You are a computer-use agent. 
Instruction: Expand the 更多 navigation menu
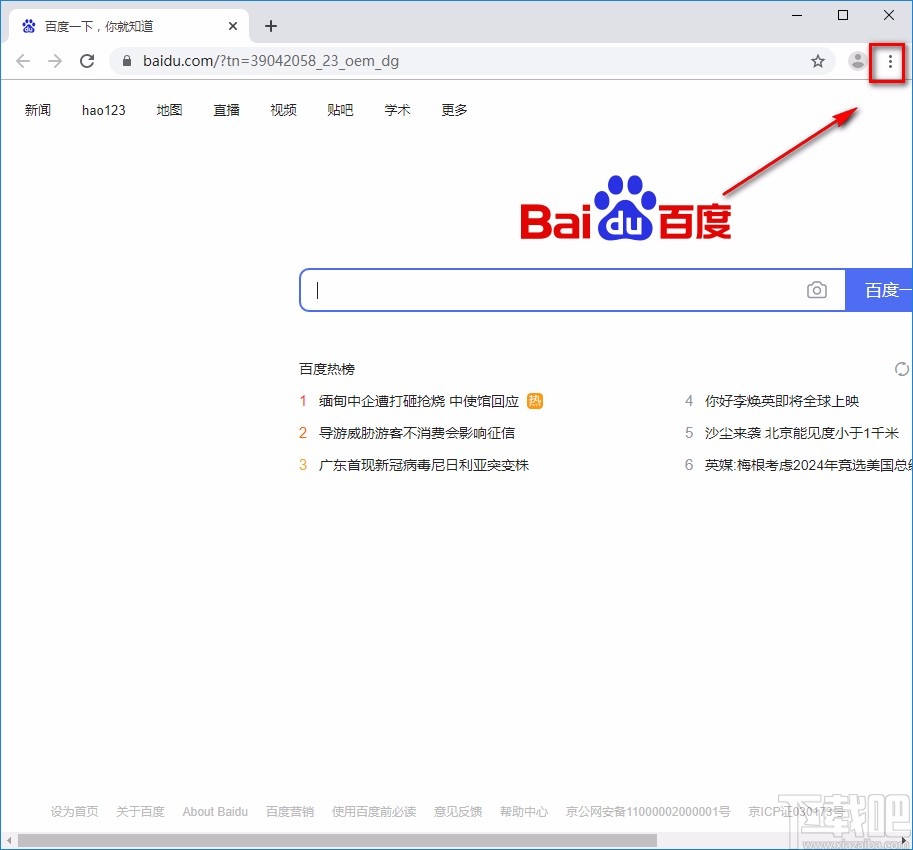(453, 110)
